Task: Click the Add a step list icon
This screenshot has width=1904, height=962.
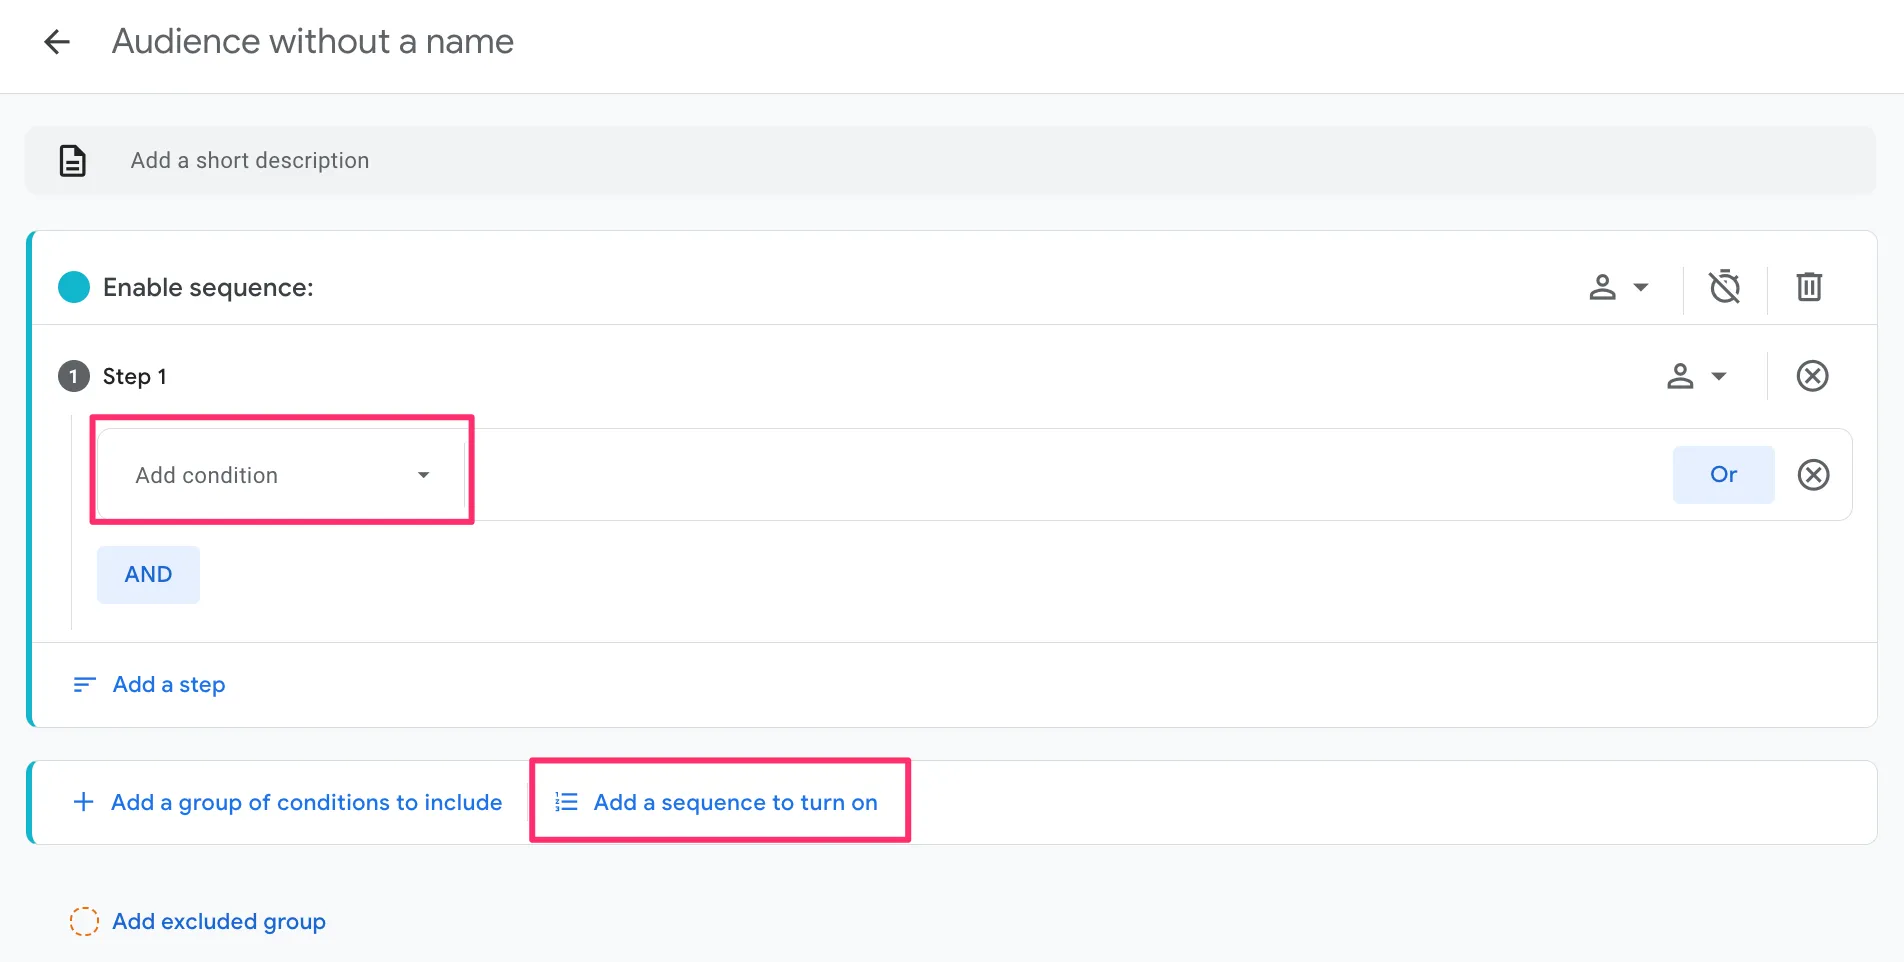Action: [85, 685]
